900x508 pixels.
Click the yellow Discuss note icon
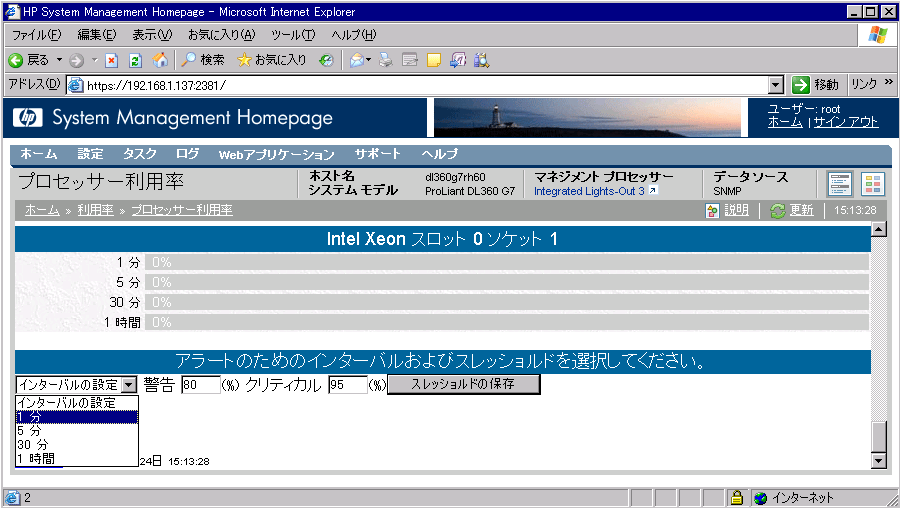point(434,60)
